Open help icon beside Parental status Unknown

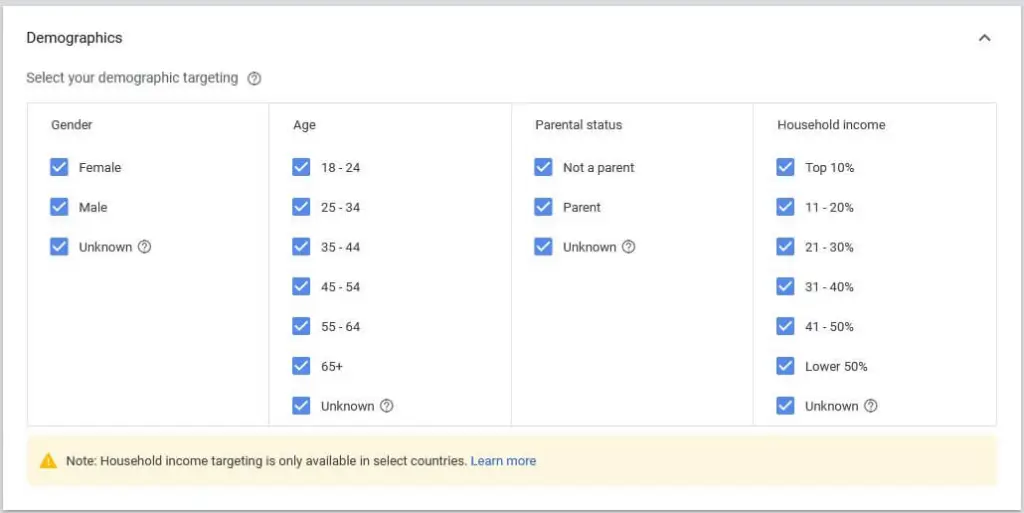[x=628, y=247]
